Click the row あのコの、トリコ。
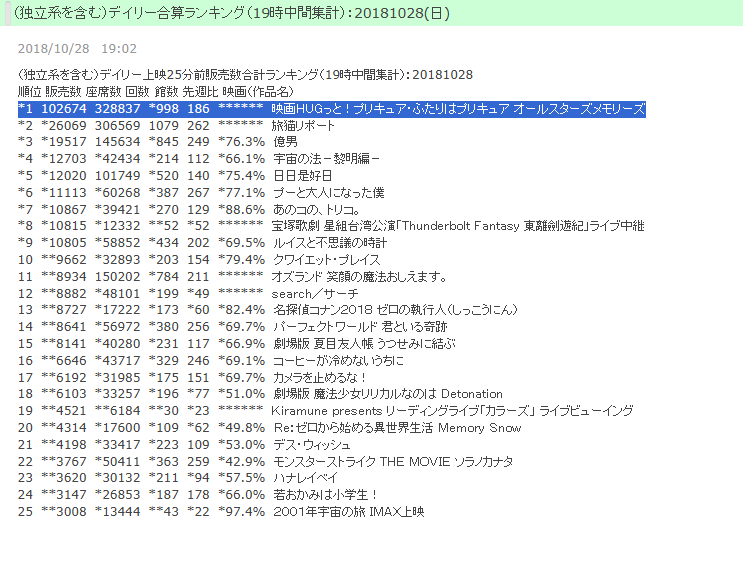Viewport: 743px width, 580px height. (x=190, y=209)
